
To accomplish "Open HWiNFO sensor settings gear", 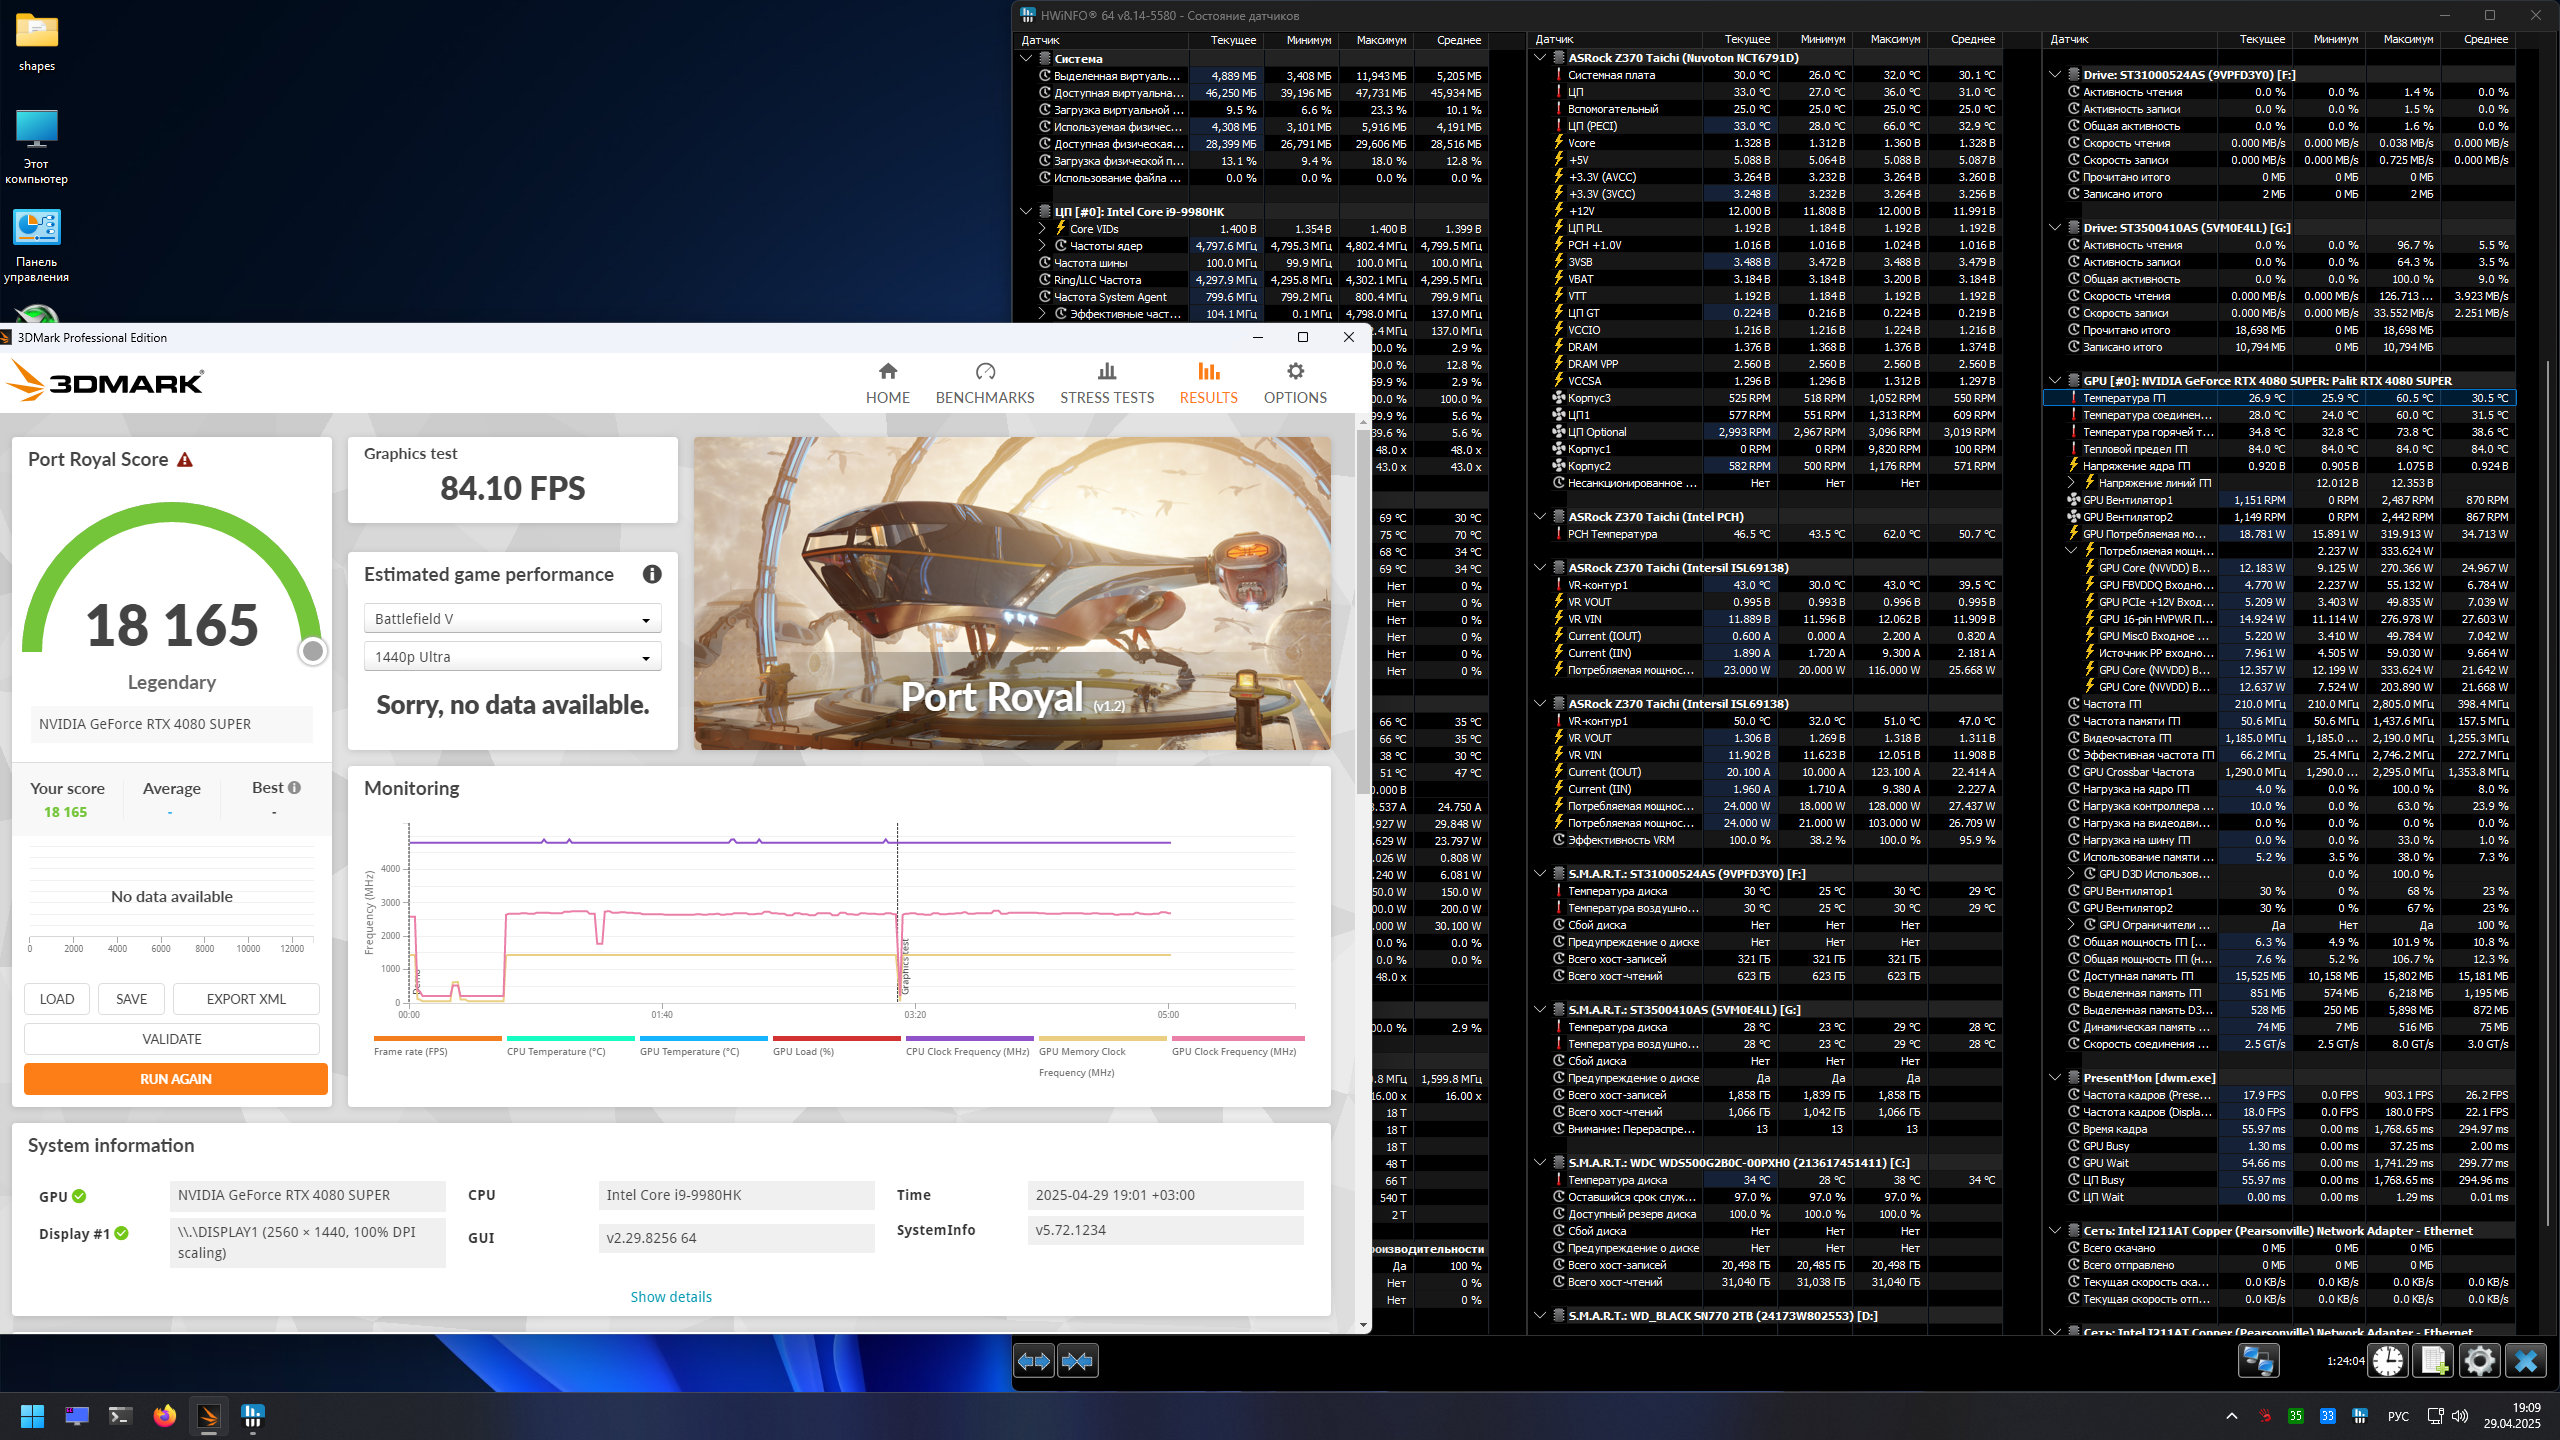I will pyautogui.click(x=2480, y=1361).
